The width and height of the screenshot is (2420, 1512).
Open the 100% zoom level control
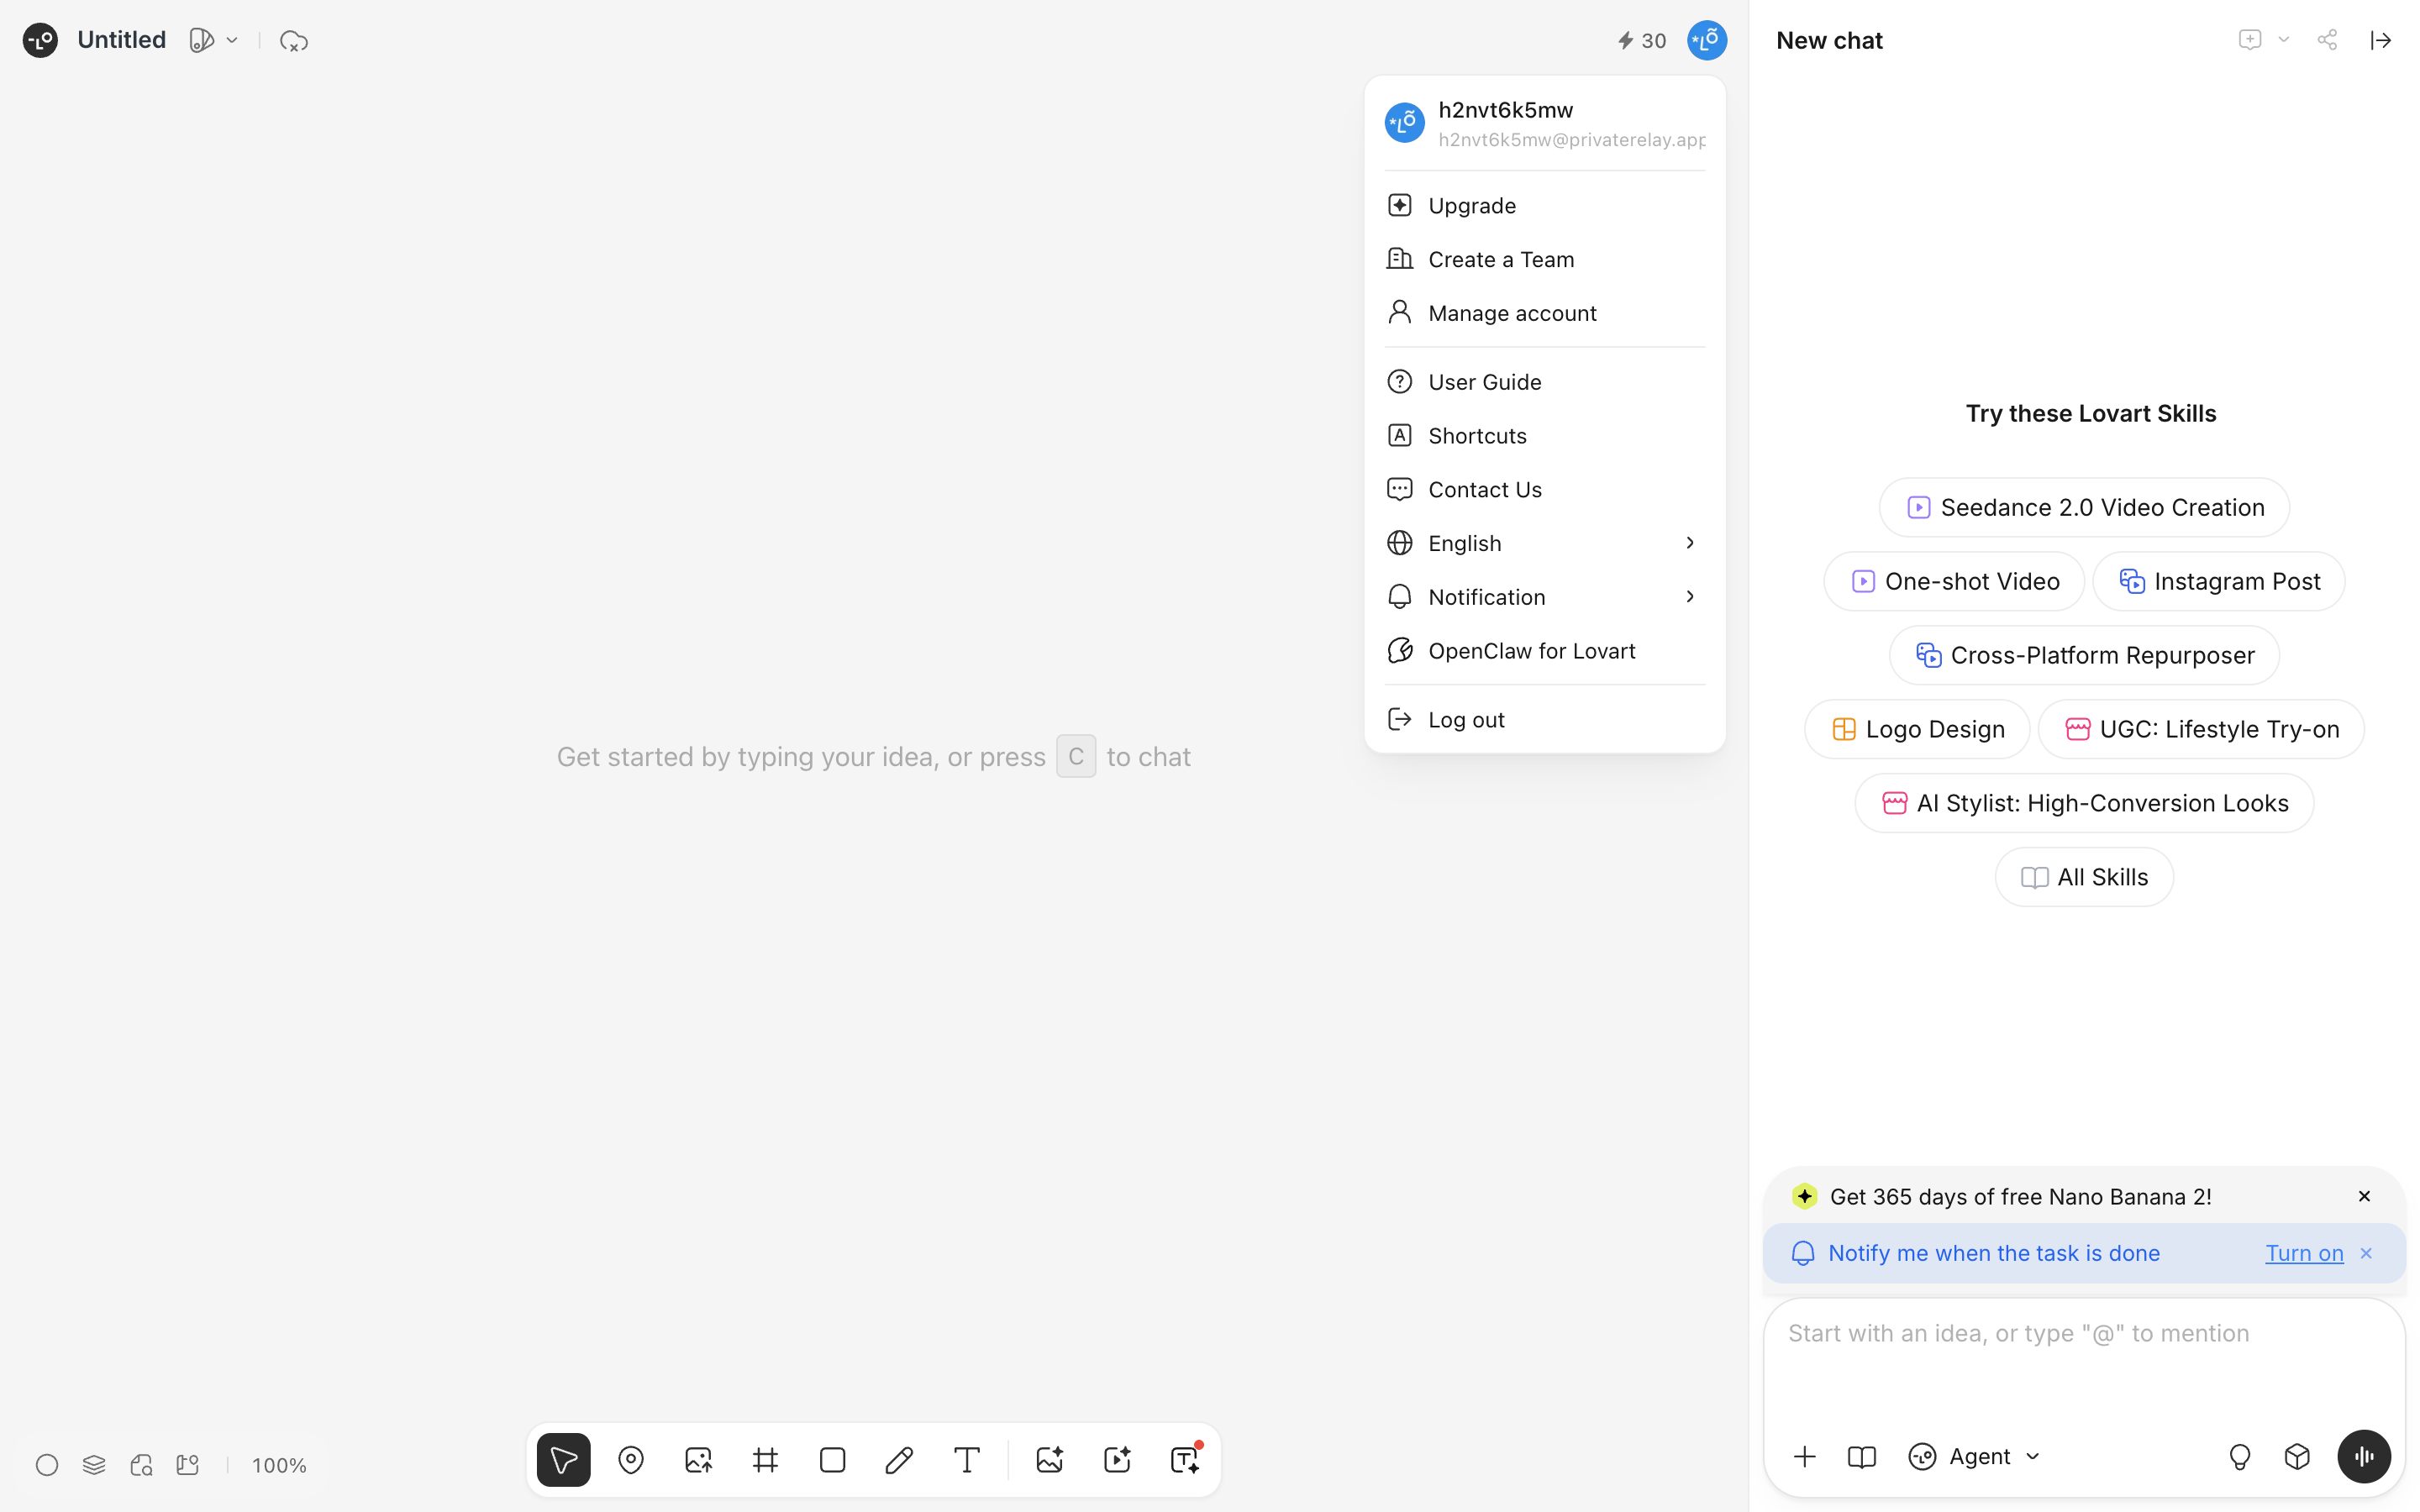[x=279, y=1465]
